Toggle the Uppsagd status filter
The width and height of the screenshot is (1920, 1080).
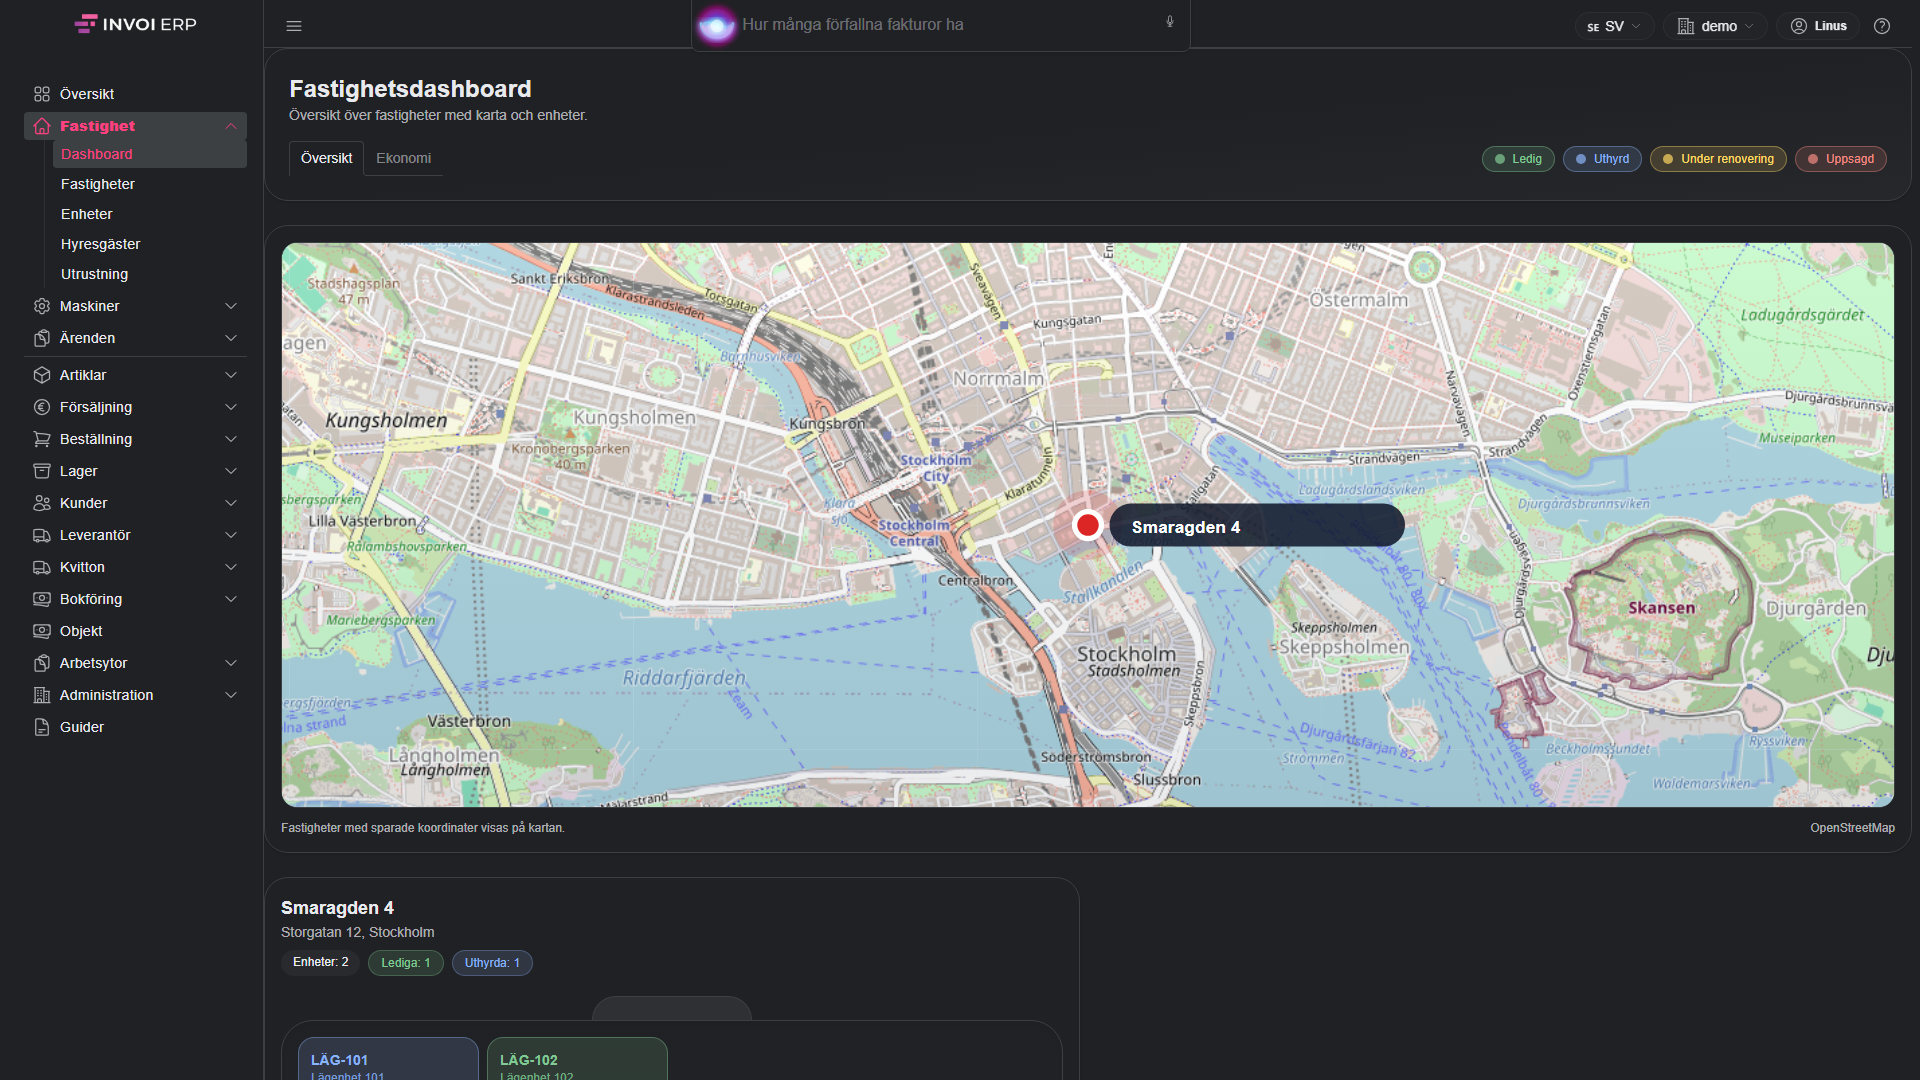[1841, 159]
